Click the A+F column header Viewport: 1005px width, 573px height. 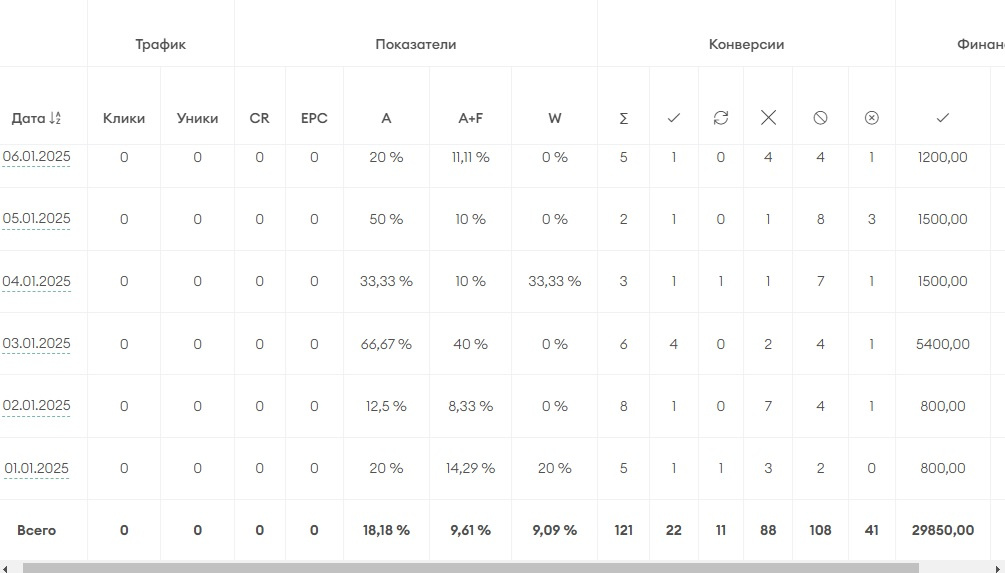[470, 118]
